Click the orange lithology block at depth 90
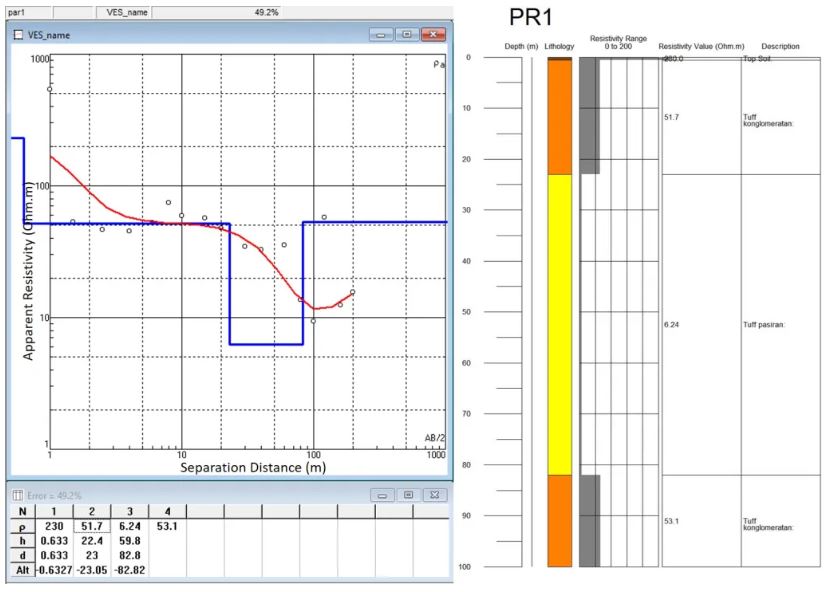 pyautogui.click(x=560, y=520)
